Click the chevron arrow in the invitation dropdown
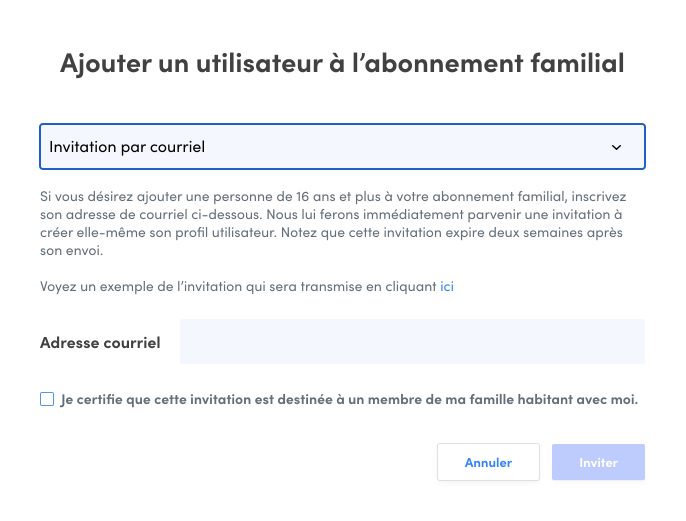Viewport: 686px width, 521px height. pyautogui.click(x=616, y=147)
